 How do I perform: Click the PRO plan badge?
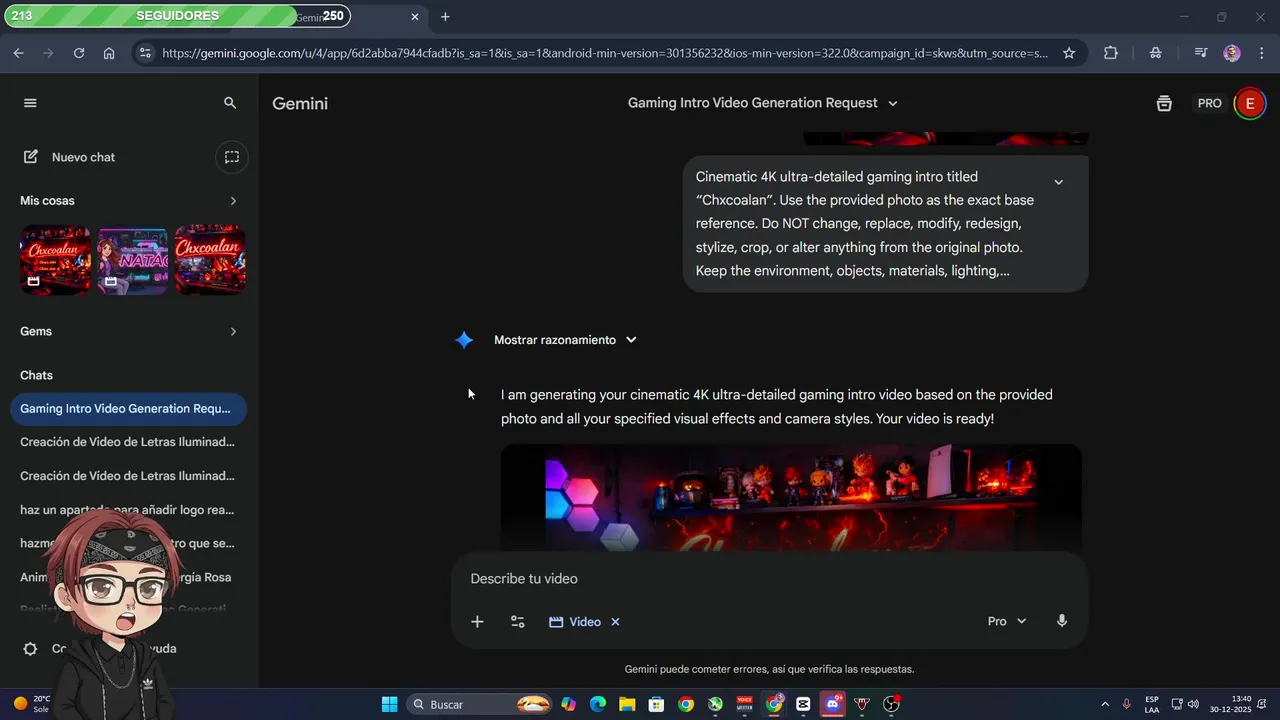[x=1210, y=103]
